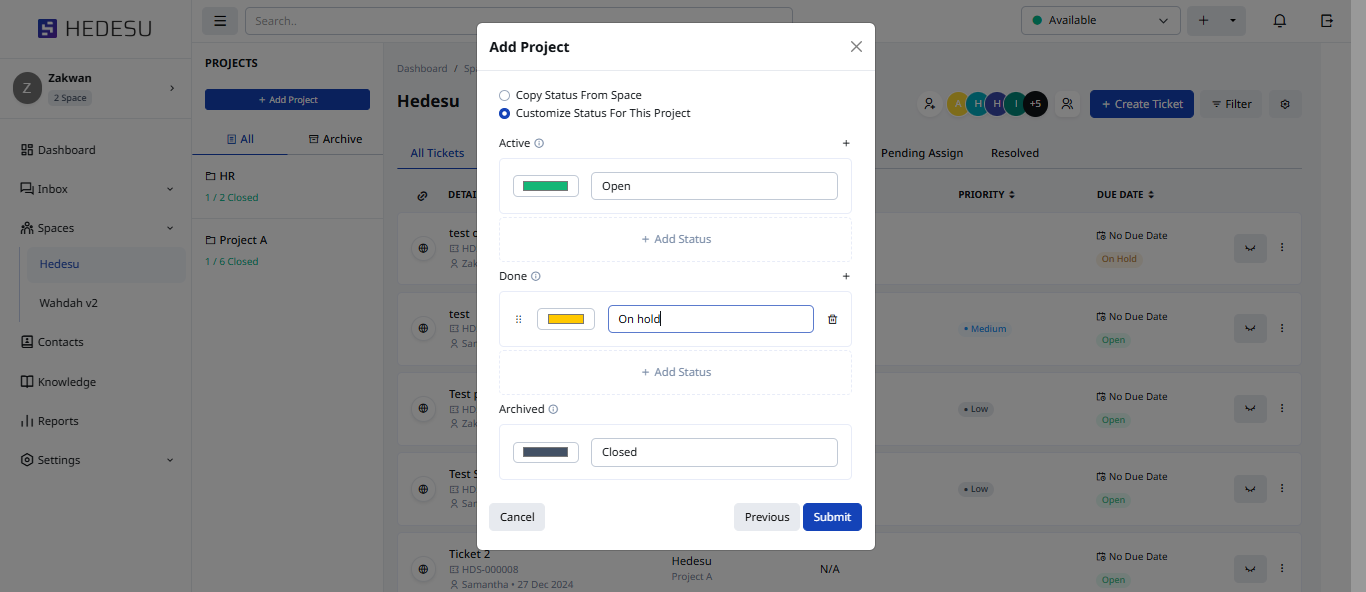Image resolution: width=1366 pixels, height=592 pixels.
Task: Switch to the Archive projects tab
Action: point(335,139)
